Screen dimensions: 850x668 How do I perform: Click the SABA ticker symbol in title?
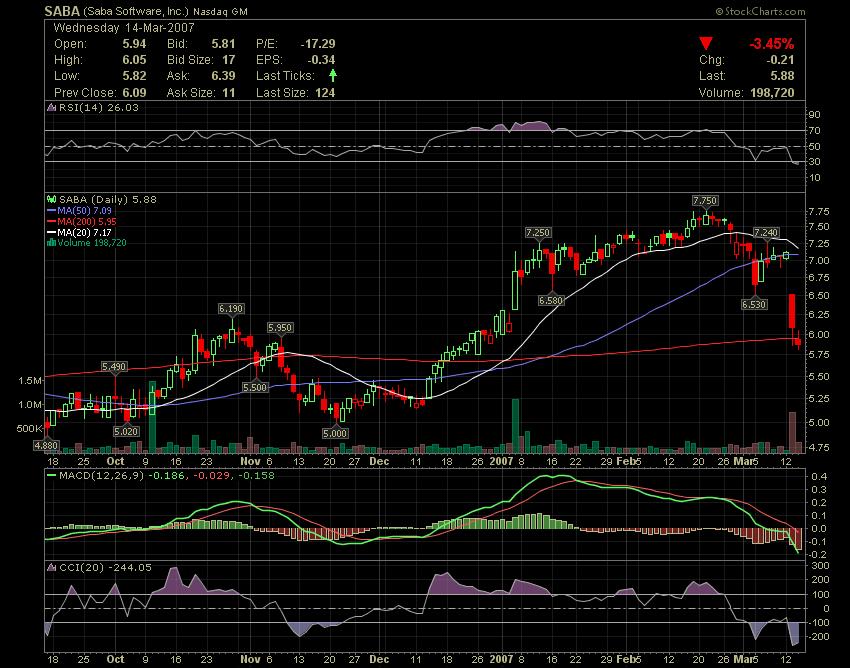(x=62, y=11)
